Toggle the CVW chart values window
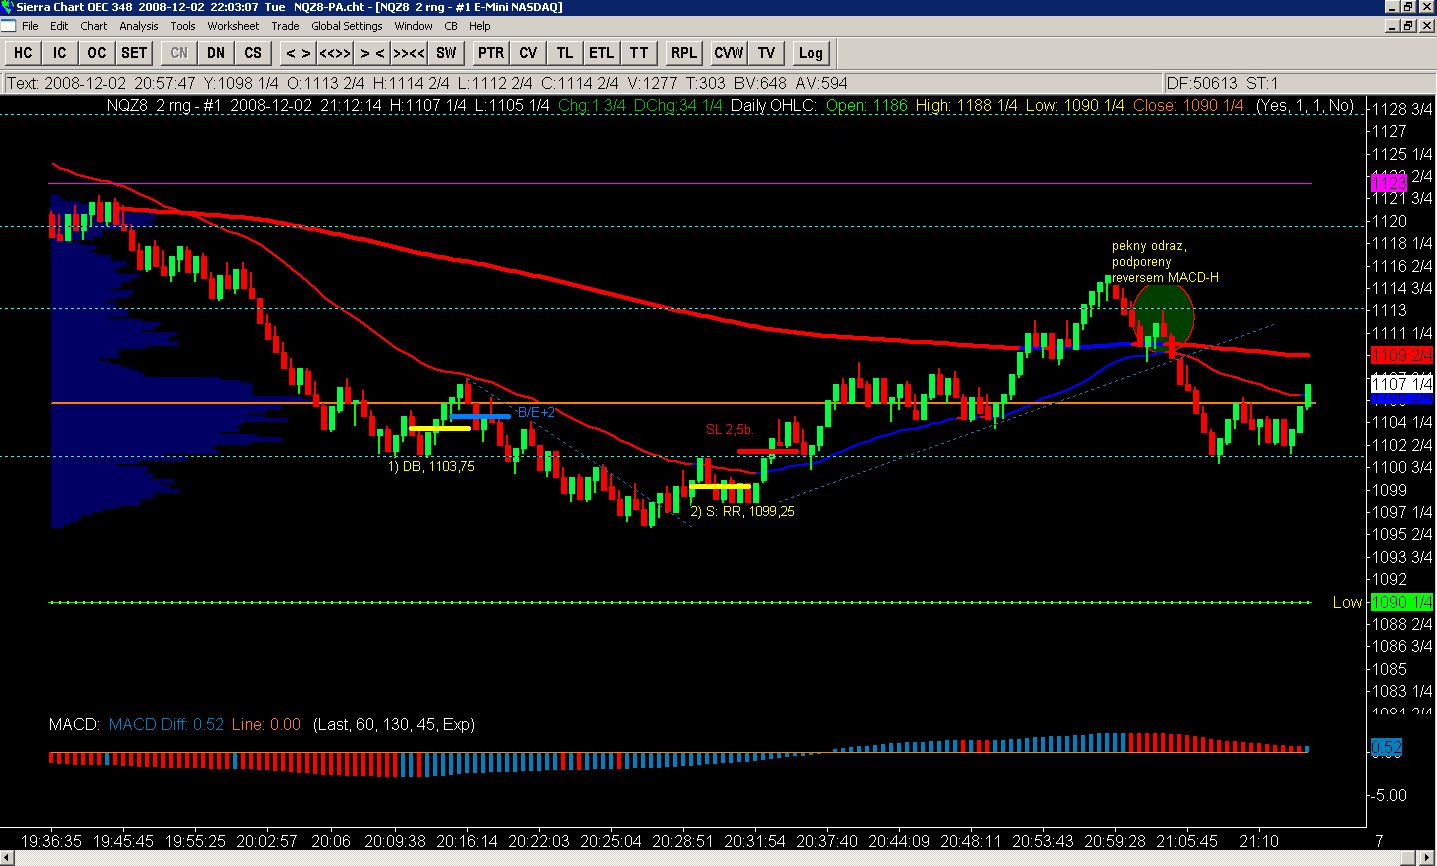Image resolution: width=1437 pixels, height=866 pixels. click(728, 53)
